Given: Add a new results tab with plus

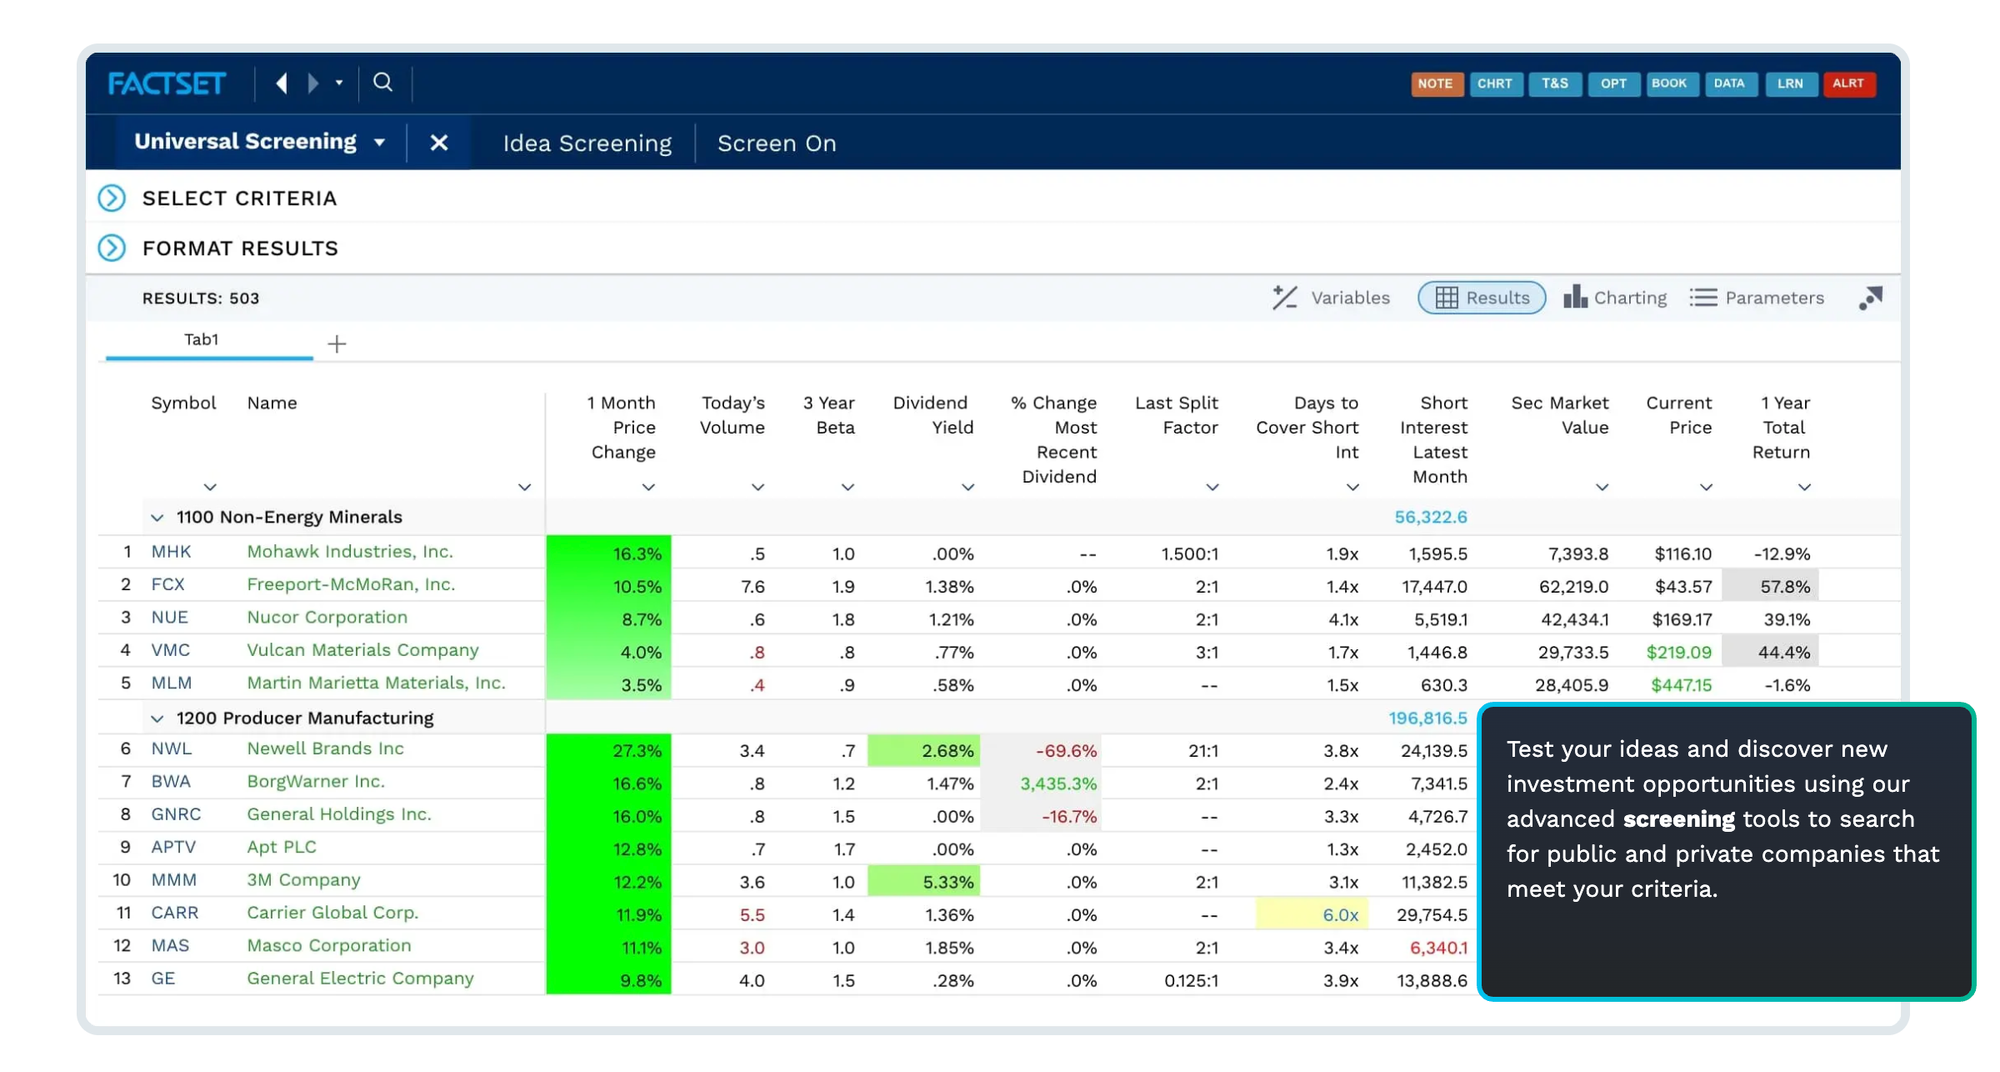Looking at the screenshot, I should 337,343.
